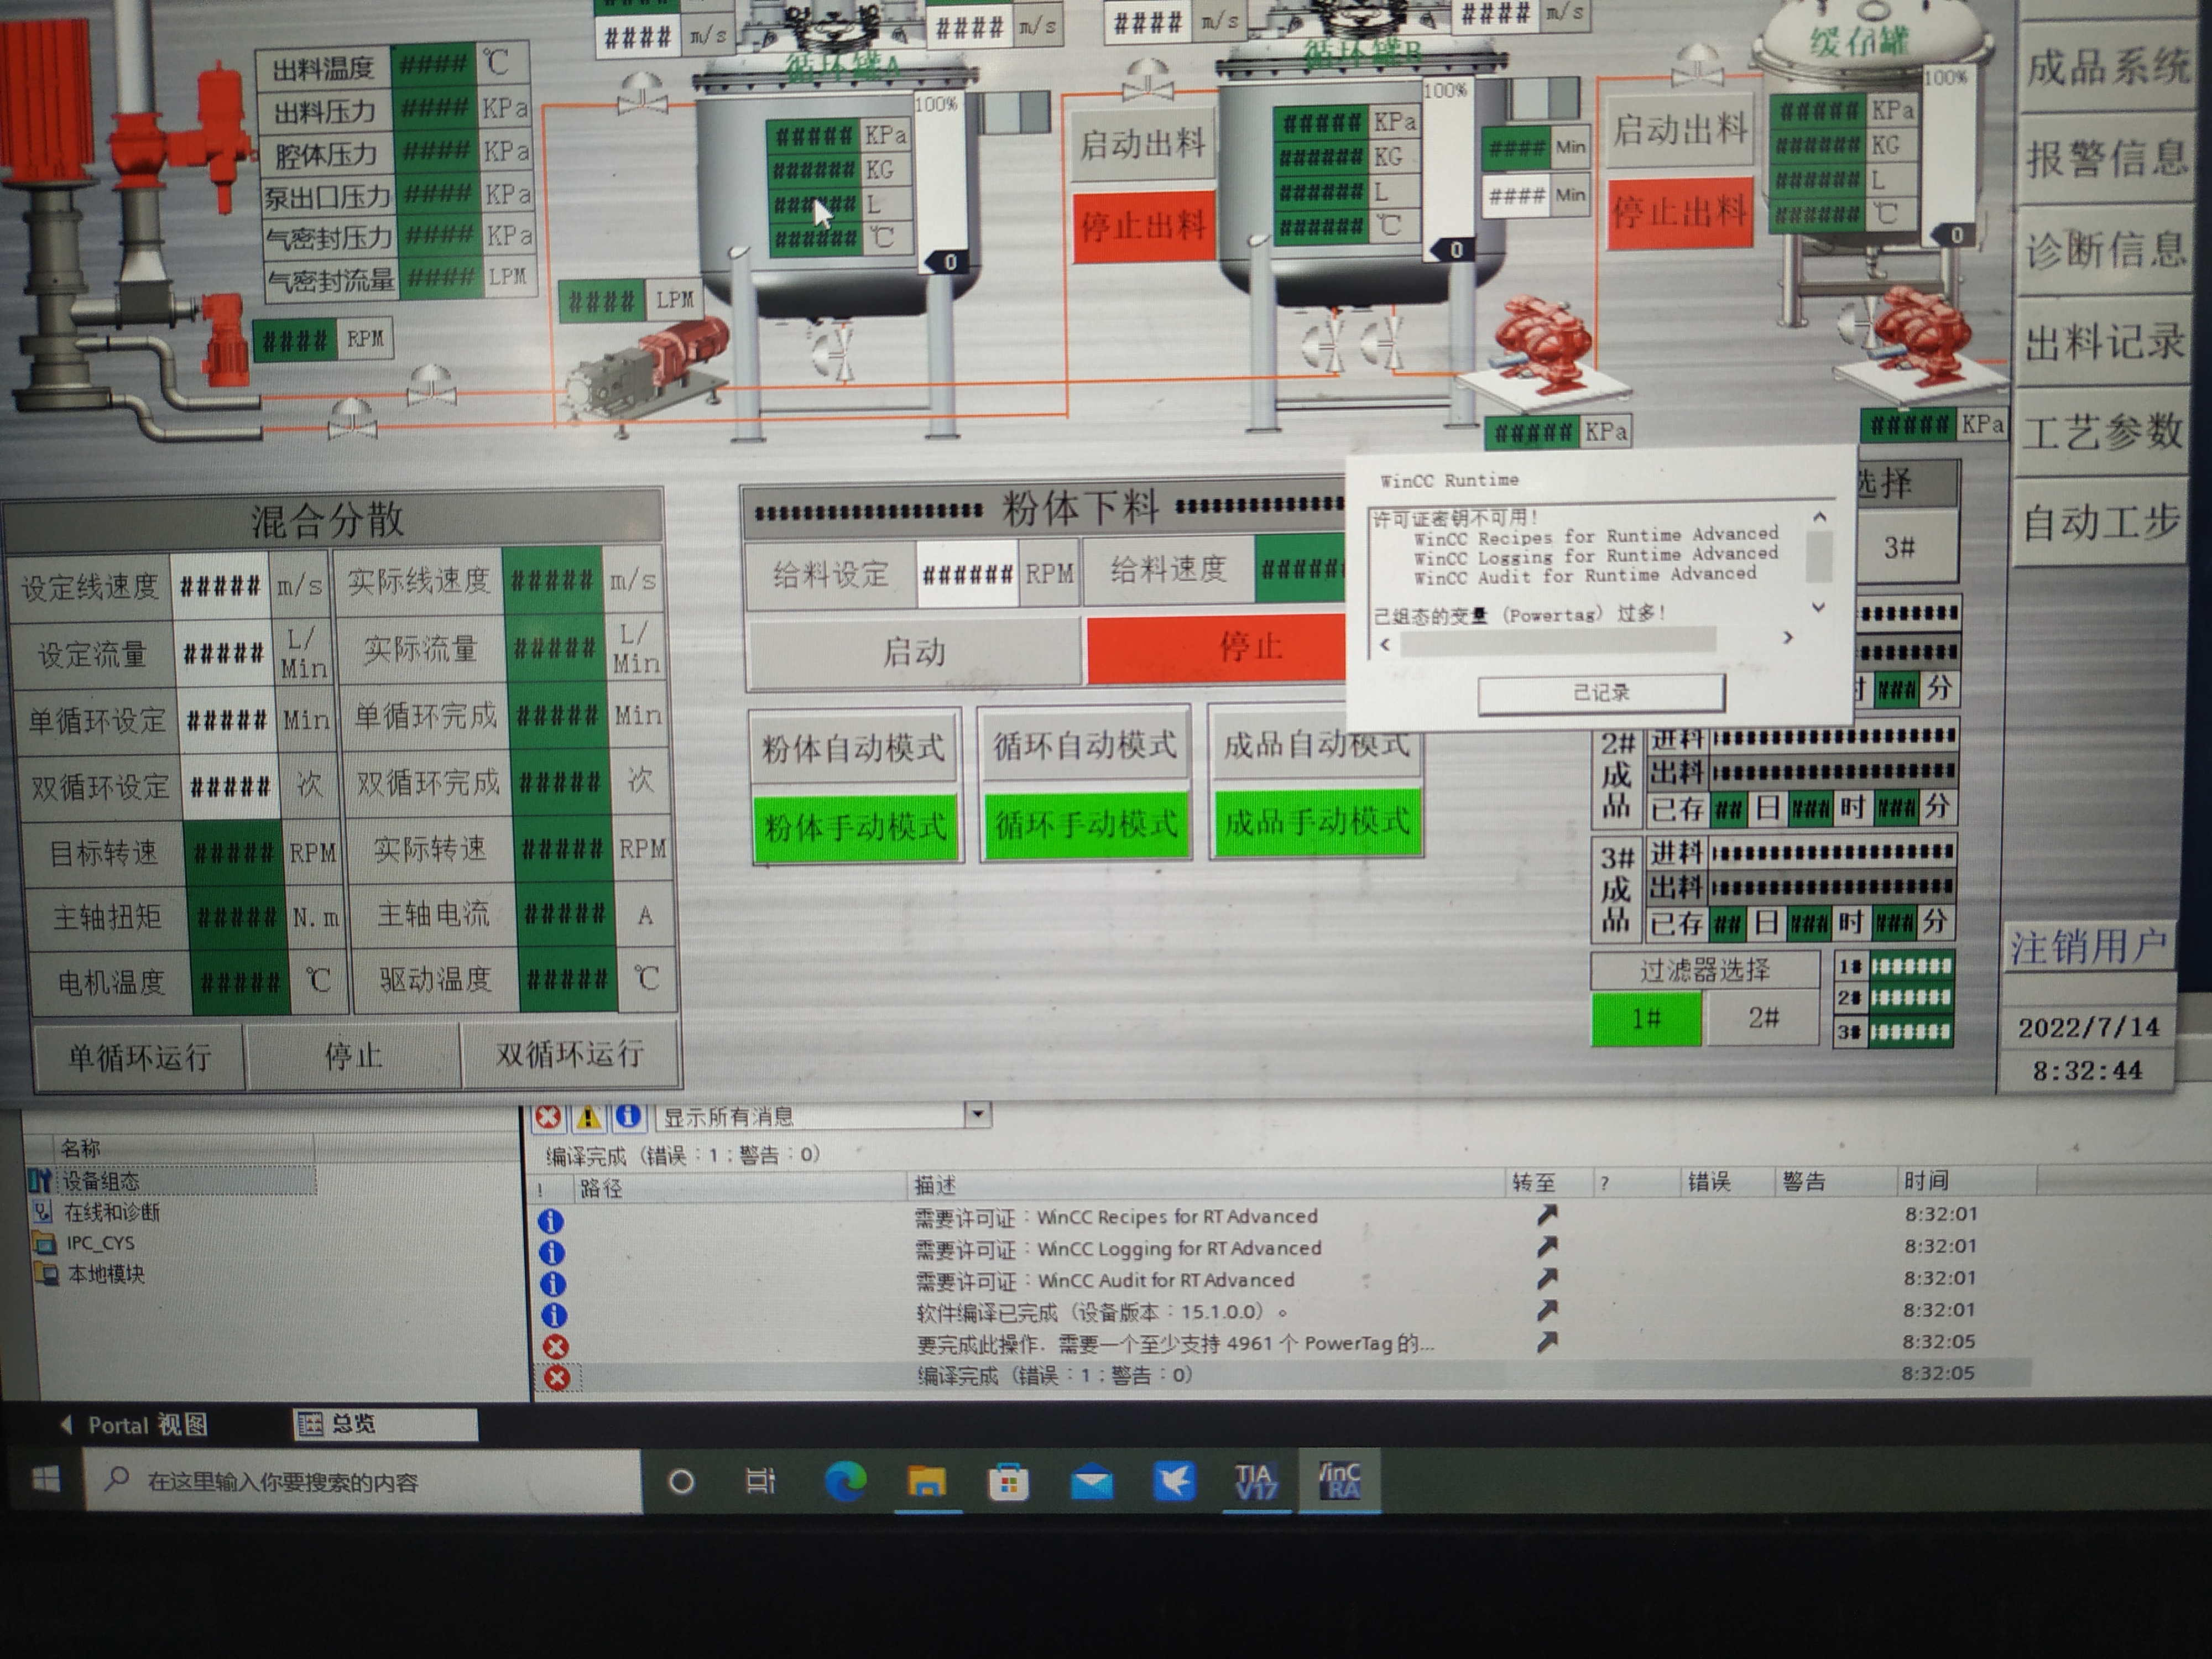This screenshot has width=2212, height=1659.
Task: Select filter 2# option
Action: (1763, 1018)
